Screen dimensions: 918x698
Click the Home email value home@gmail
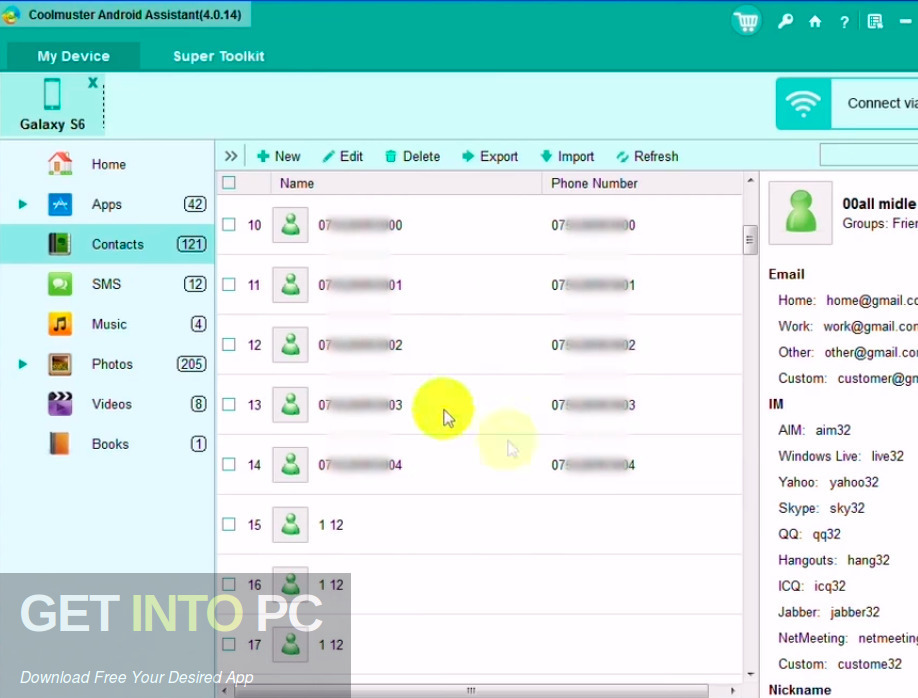872,300
